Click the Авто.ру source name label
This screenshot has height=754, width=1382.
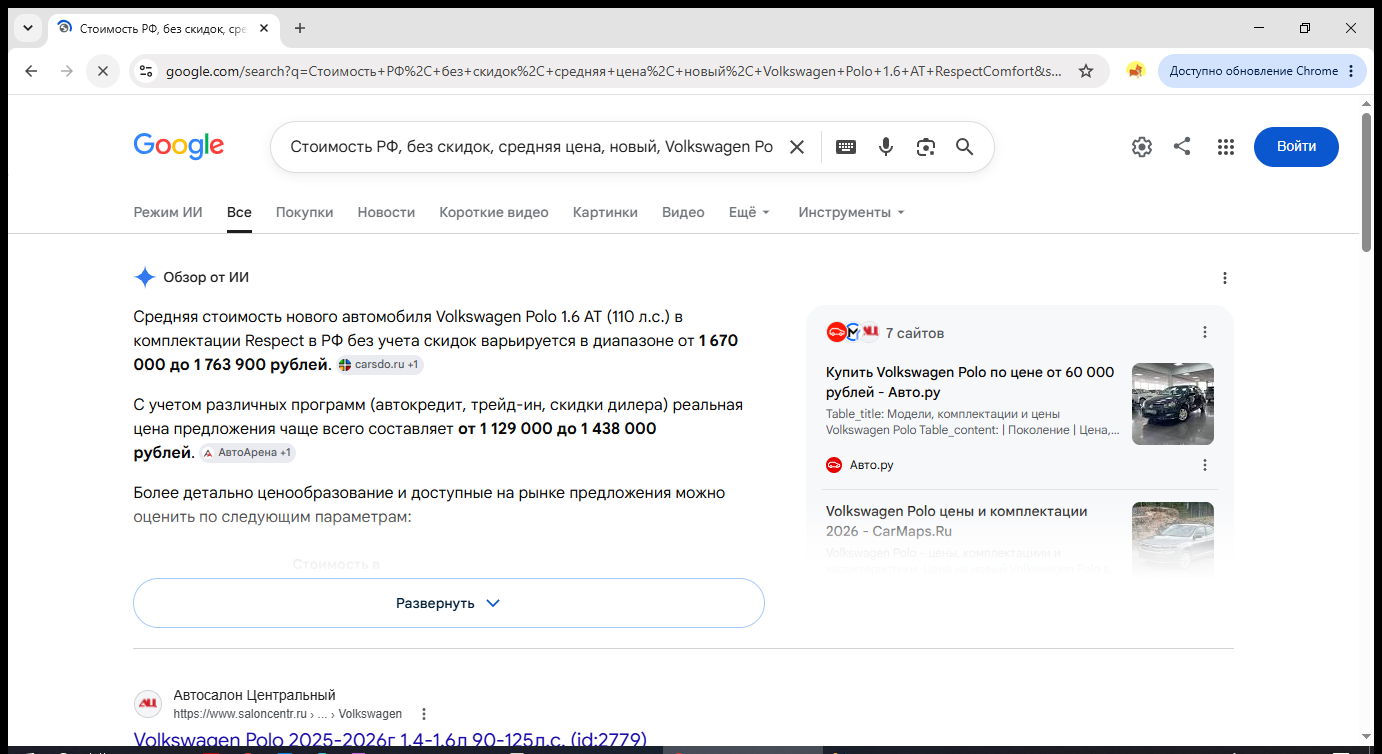[x=871, y=465]
